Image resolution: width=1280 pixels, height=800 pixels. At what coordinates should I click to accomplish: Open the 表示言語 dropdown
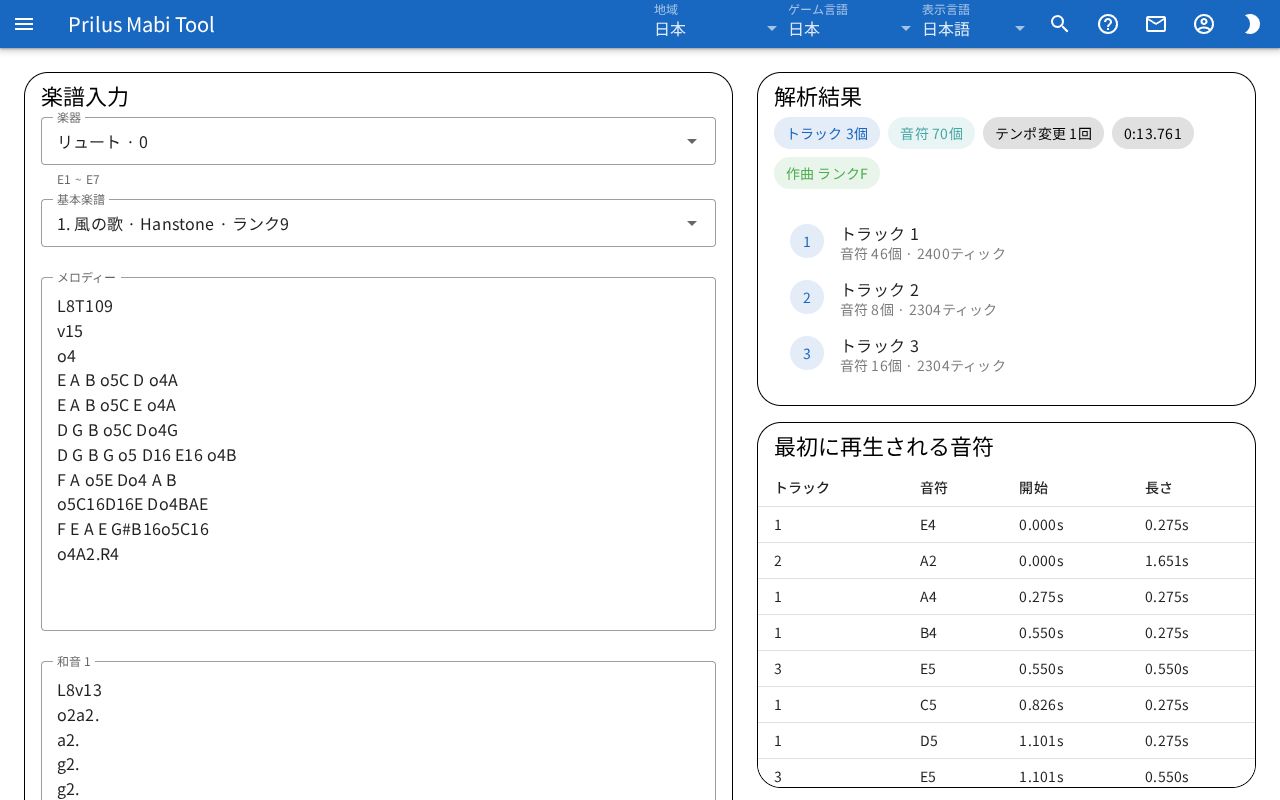[x=975, y=29]
